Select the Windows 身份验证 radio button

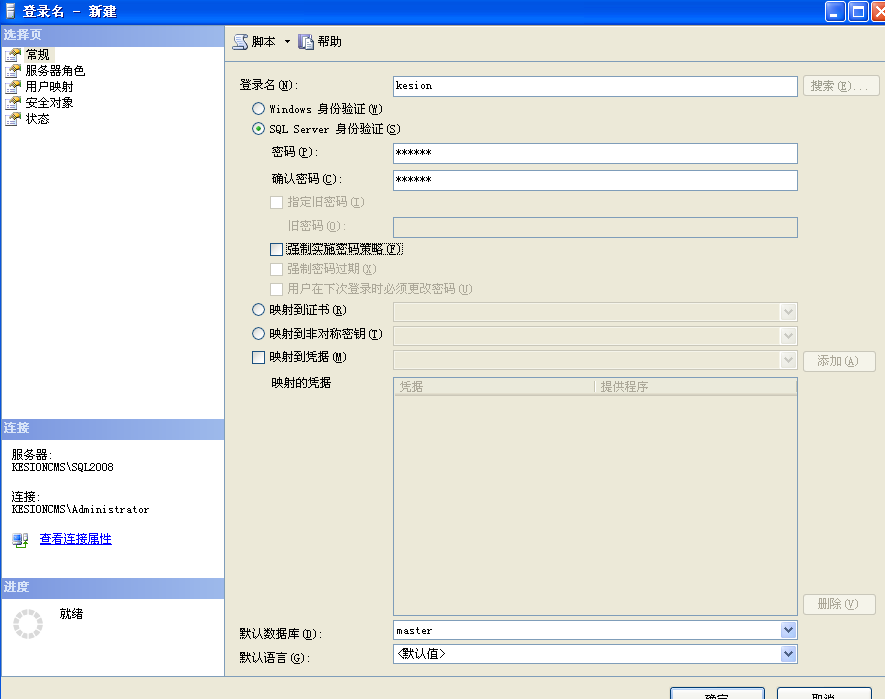[x=258, y=108]
